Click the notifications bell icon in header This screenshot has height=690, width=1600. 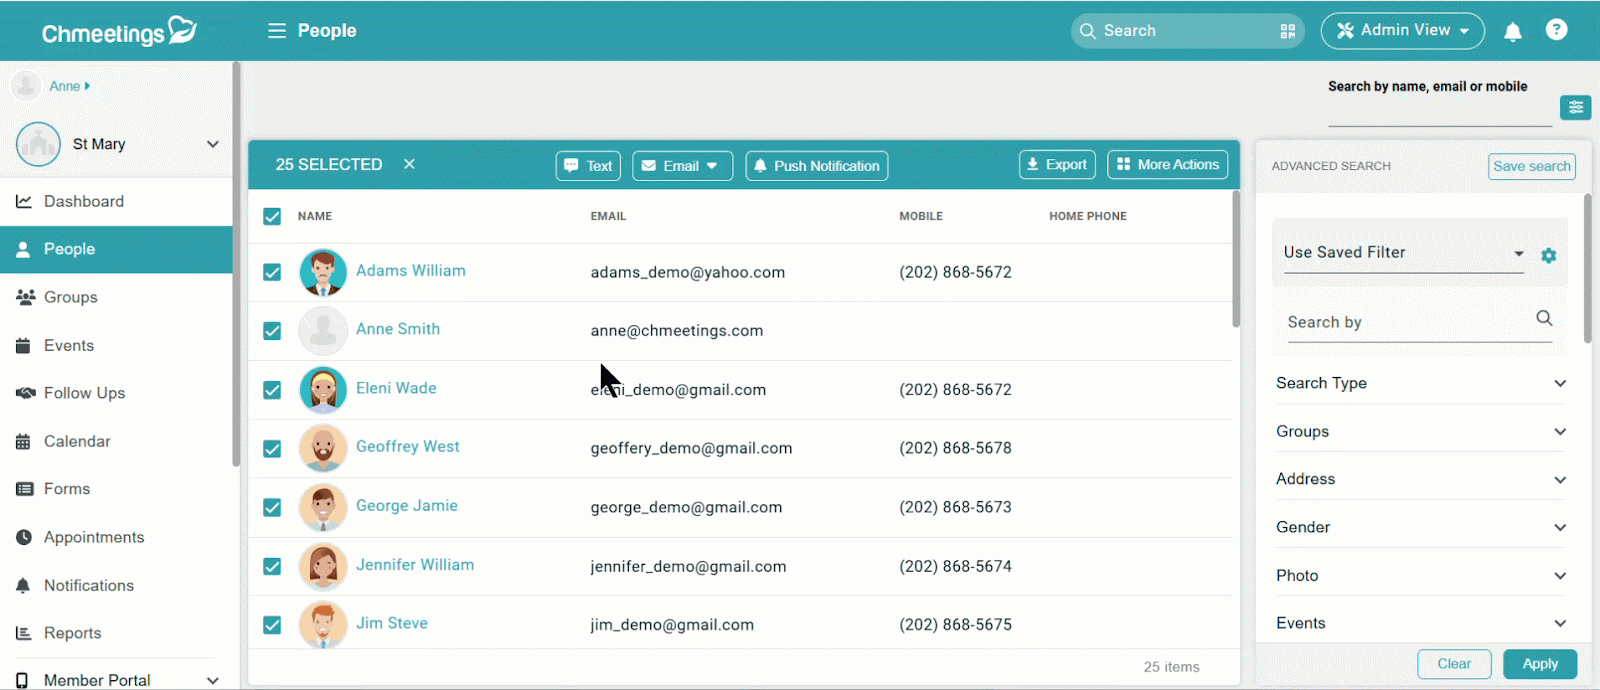point(1512,32)
